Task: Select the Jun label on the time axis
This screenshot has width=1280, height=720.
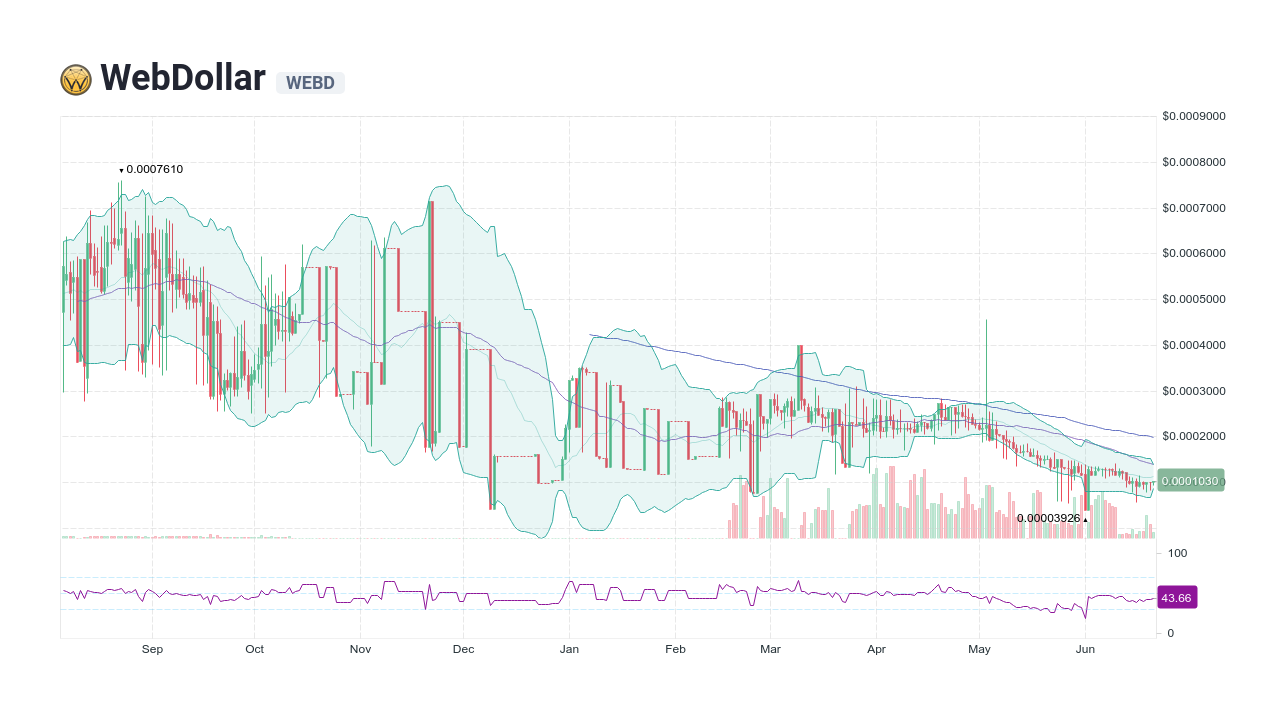Action: point(1085,648)
